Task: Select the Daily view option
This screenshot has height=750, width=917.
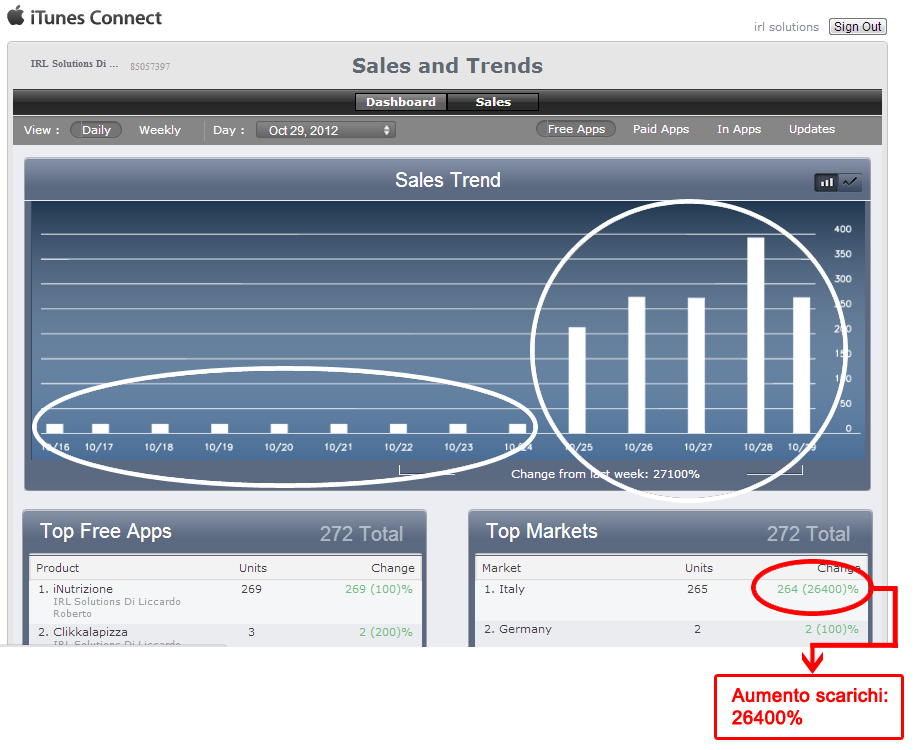Action: point(96,130)
